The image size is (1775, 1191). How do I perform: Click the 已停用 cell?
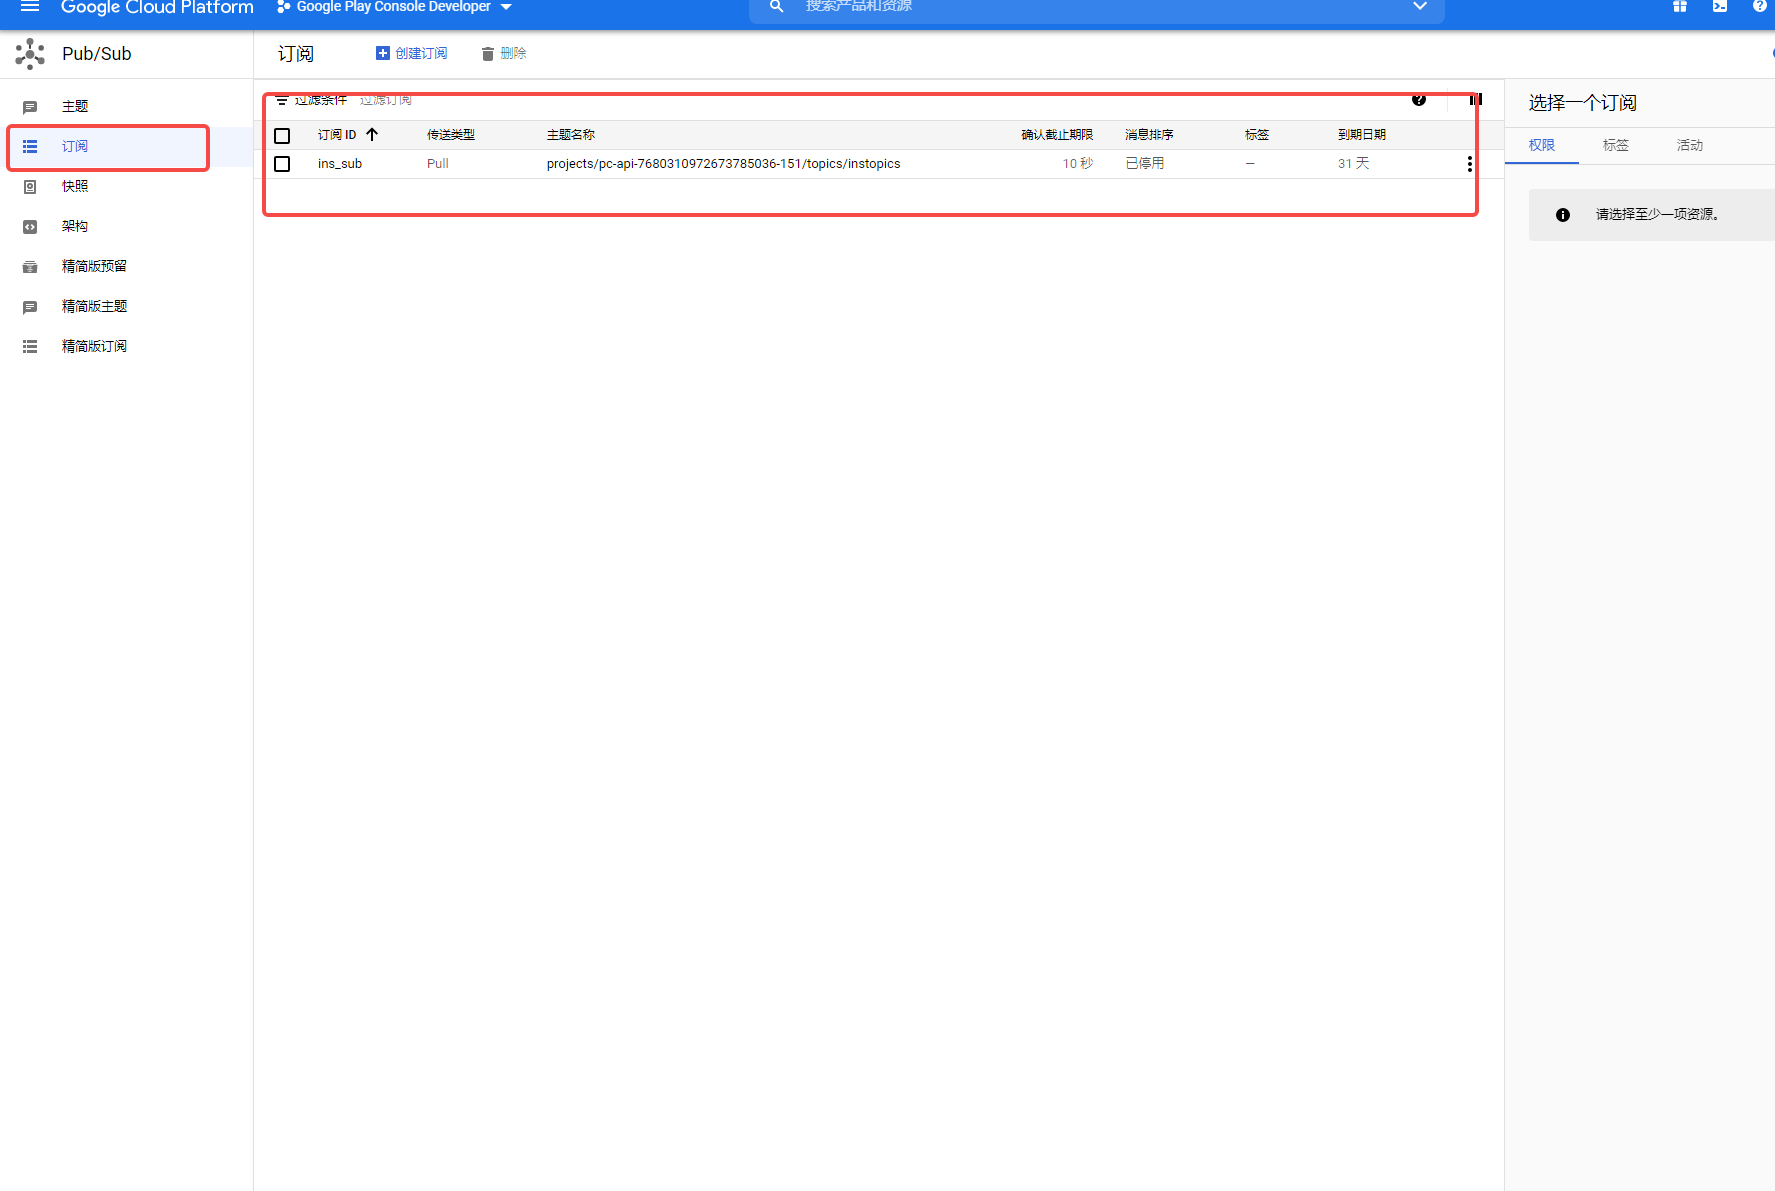(x=1145, y=164)
